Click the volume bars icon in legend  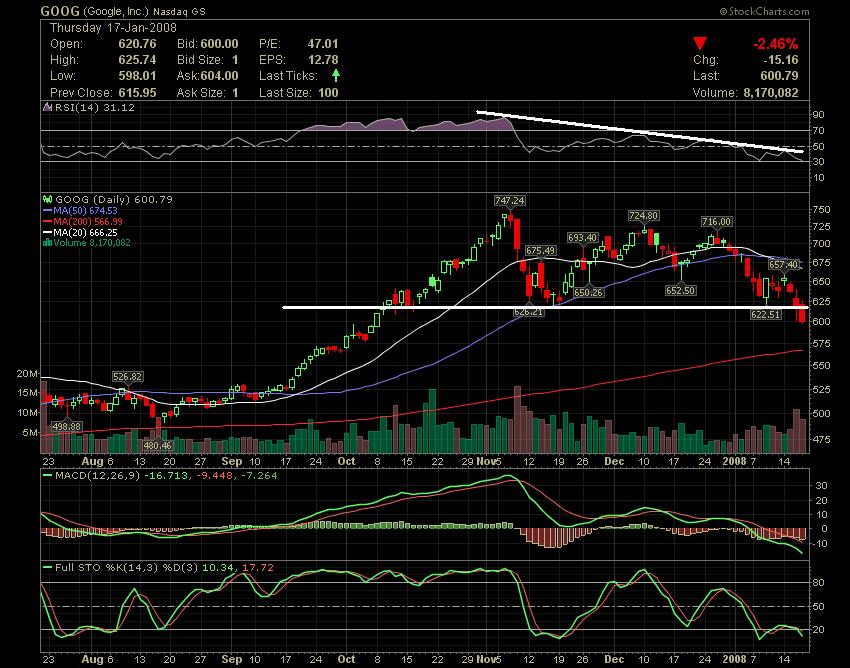tap(47, 242)
